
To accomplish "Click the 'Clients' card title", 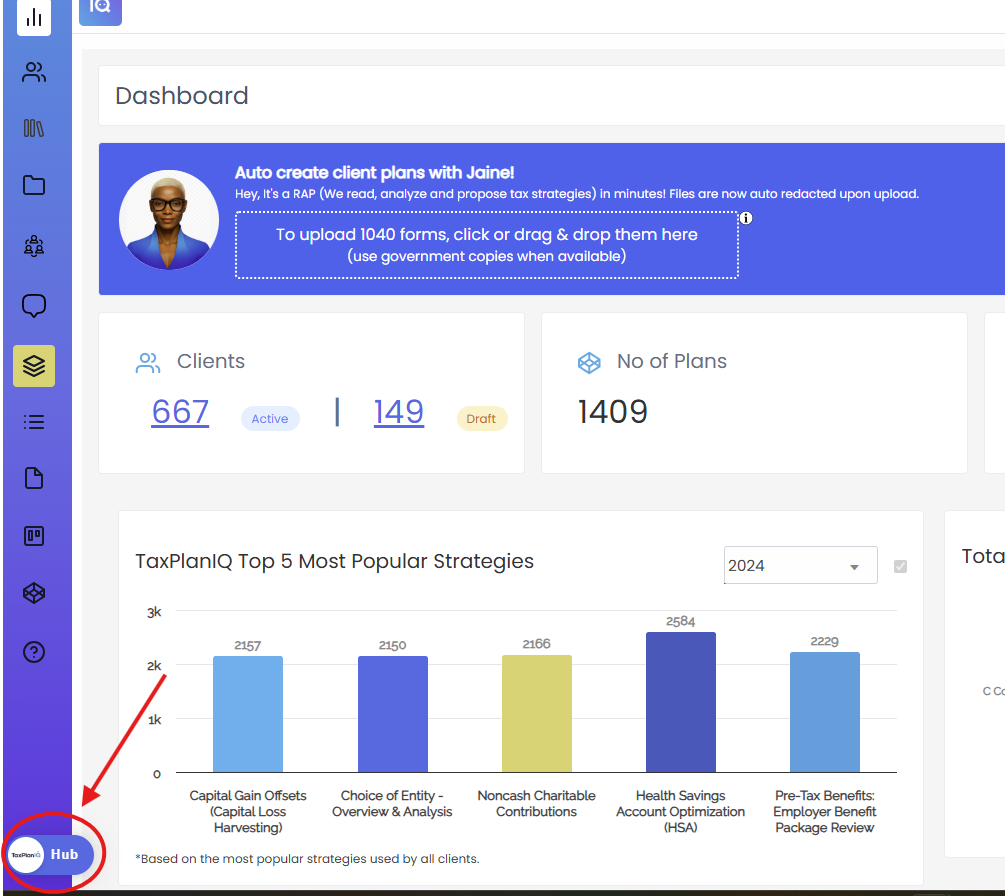I will pyautogui.click(x=211, y=361).
